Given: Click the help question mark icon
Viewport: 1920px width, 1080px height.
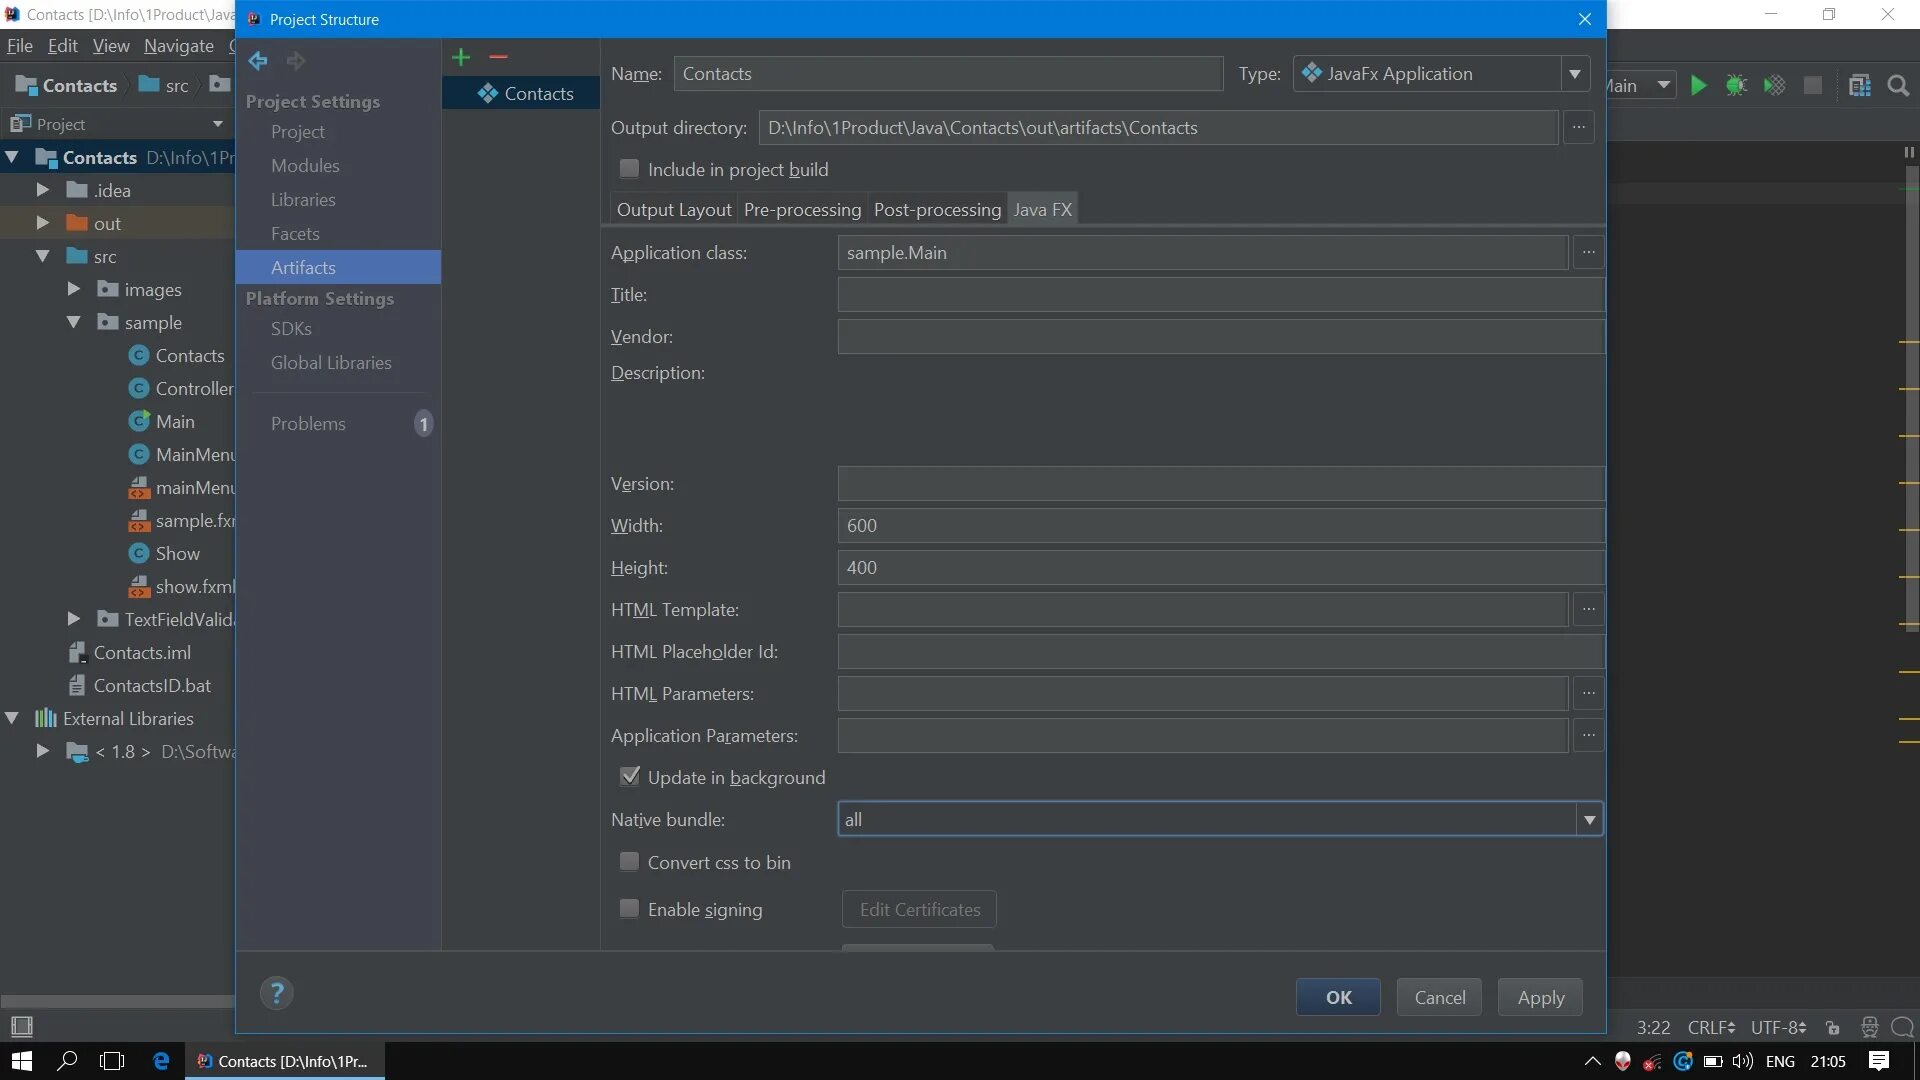Looking at the screenshot, I should click(277, 993).
